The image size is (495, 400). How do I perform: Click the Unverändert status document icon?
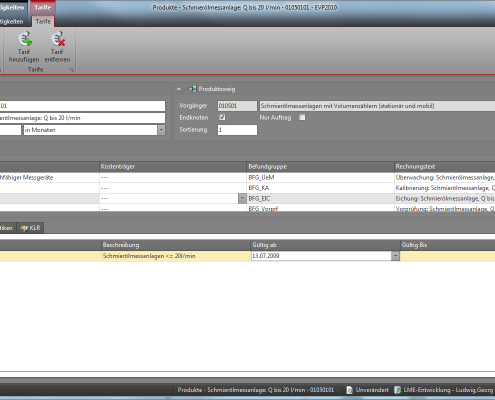point(349,390)
